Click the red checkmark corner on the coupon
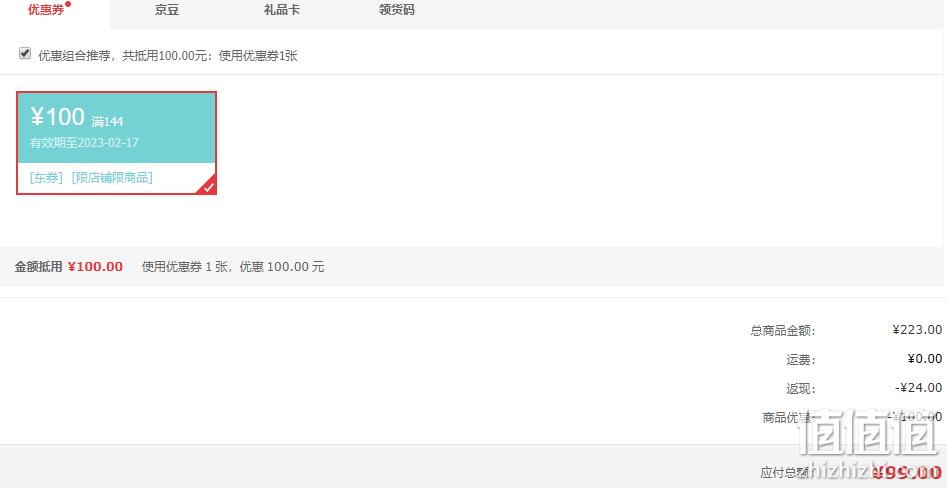947x488 pixels. (208, 187)
